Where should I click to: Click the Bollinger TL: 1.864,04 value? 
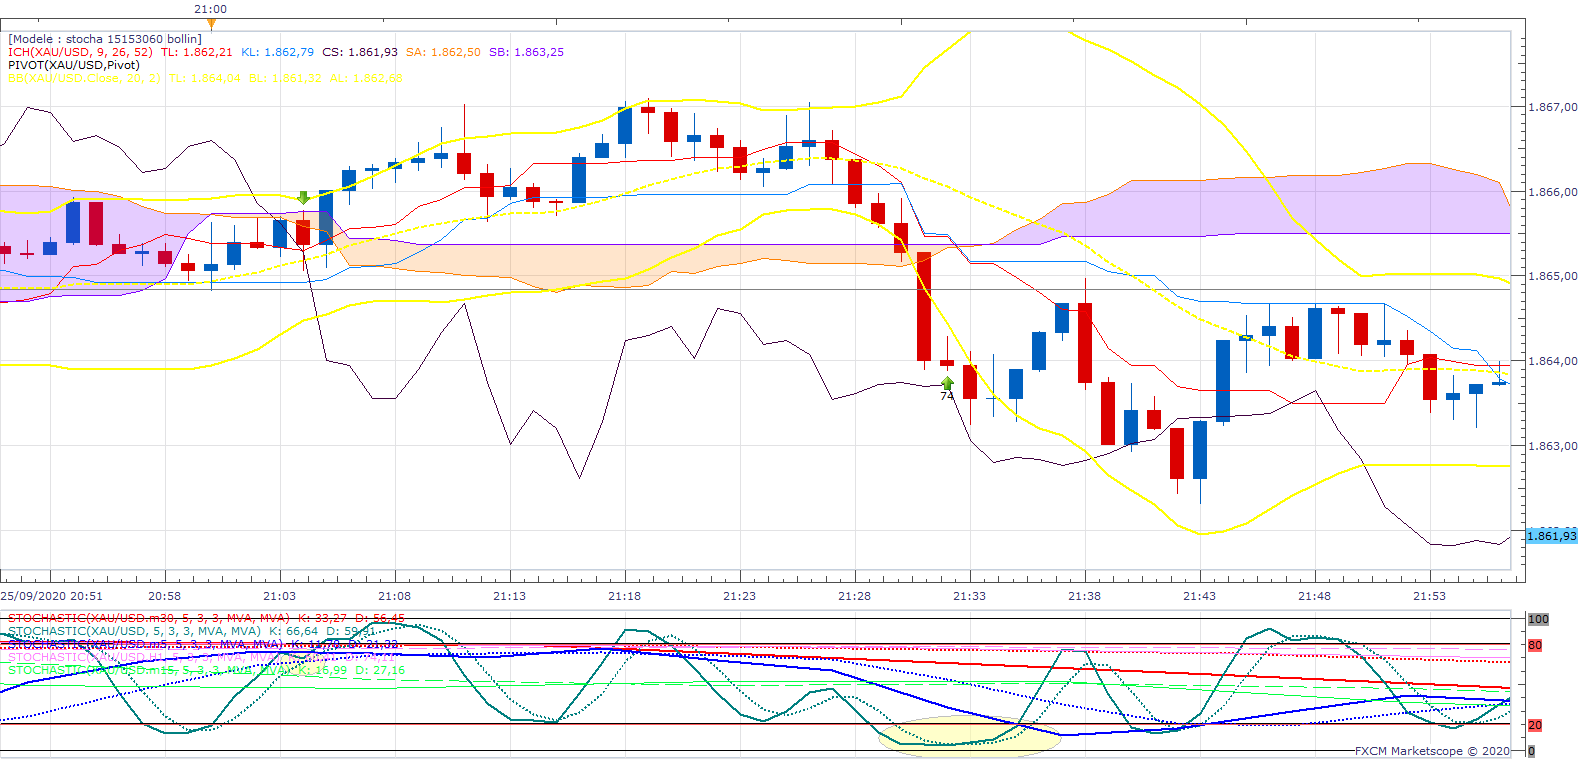[x=204, y=78]
